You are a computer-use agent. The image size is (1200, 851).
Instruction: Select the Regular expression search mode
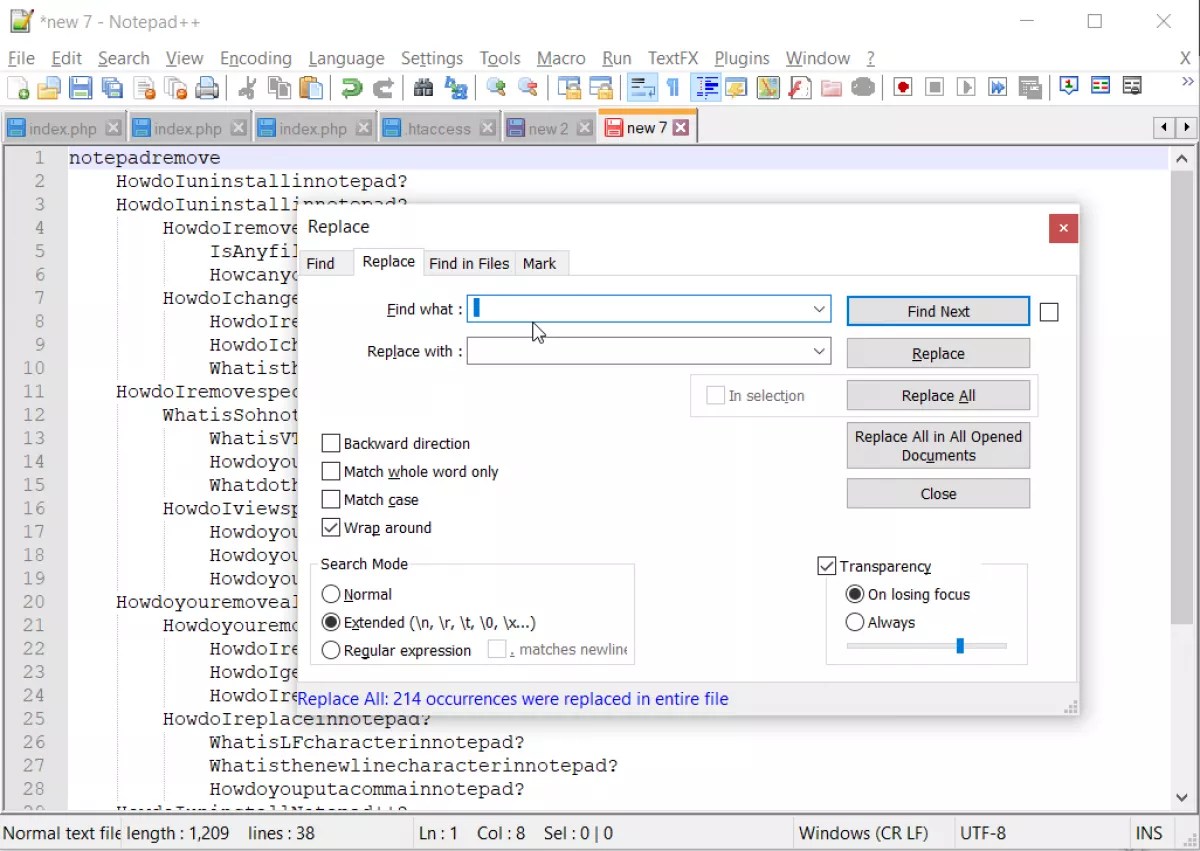pos(331,650)
